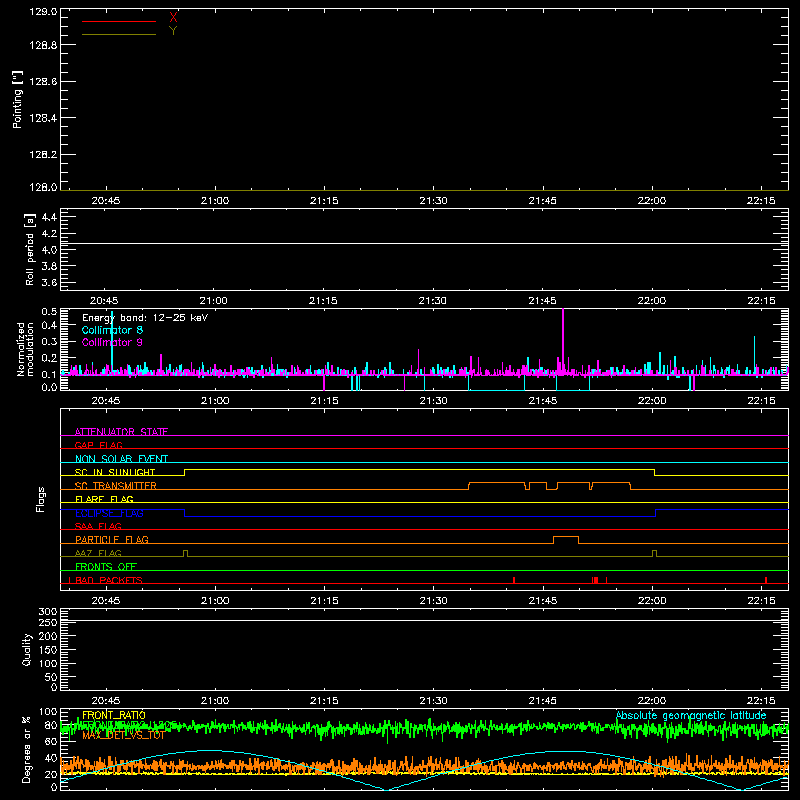Click the SAA_FLAG label
800x800 pixels.
tap(98, 526)
